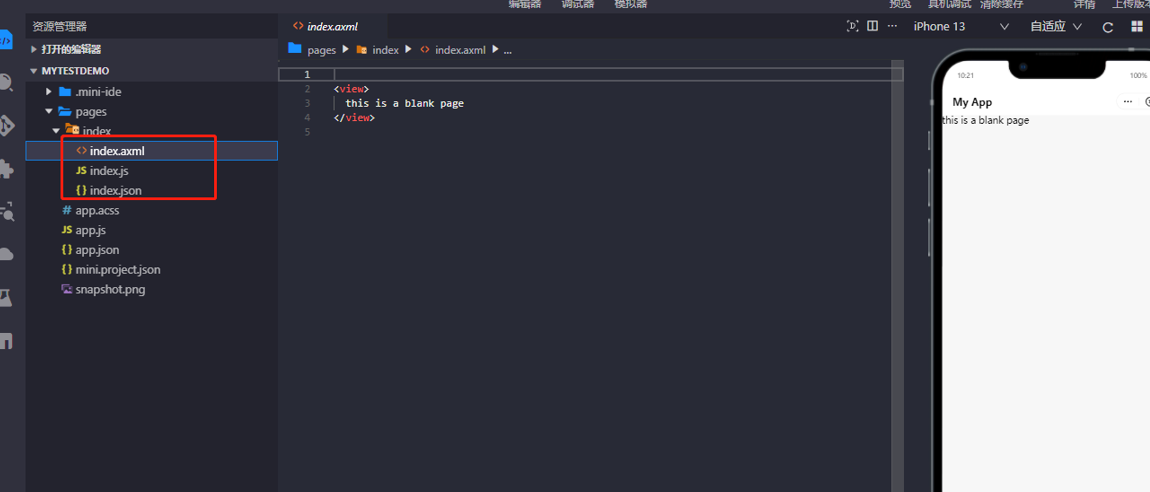Collapse the MYTESTDEMO project root
The height and width of the screenshot is (492, 1150).
34,71
